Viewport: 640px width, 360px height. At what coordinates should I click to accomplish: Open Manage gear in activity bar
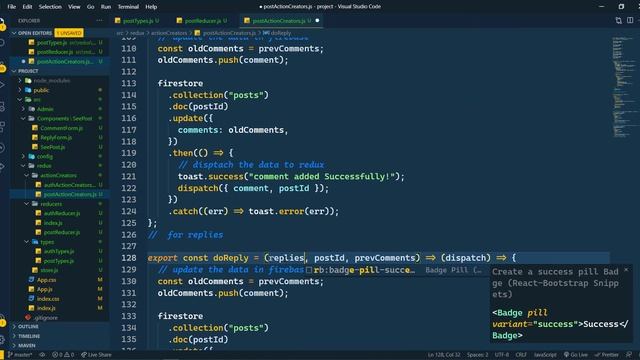coord(2,339)
